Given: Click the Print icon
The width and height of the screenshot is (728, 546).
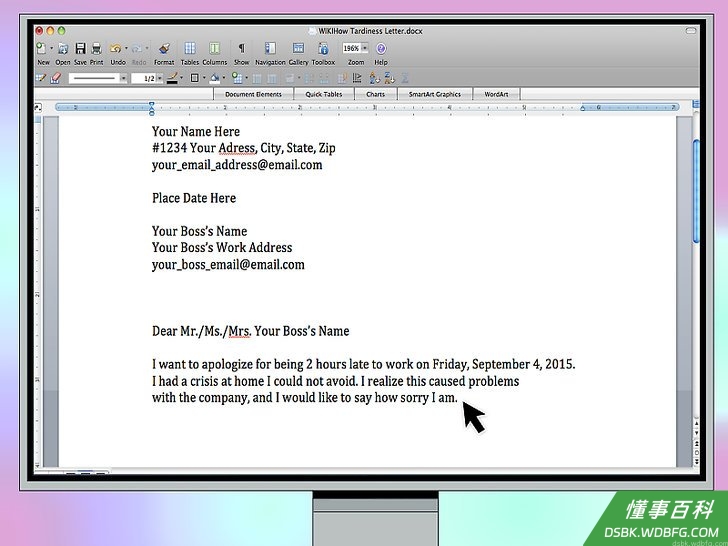Looking at the screenshot, I should [x=96, y=48].
